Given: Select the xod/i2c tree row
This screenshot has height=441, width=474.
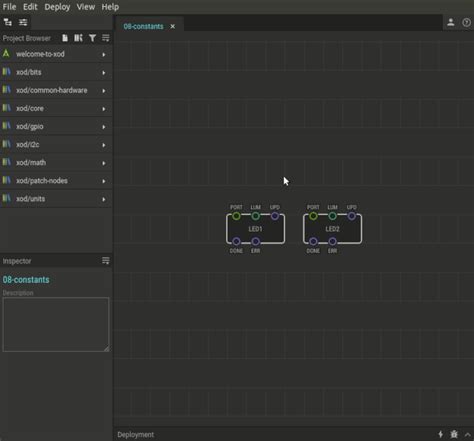Looking at the screenshot, I should tap(56, 145).
